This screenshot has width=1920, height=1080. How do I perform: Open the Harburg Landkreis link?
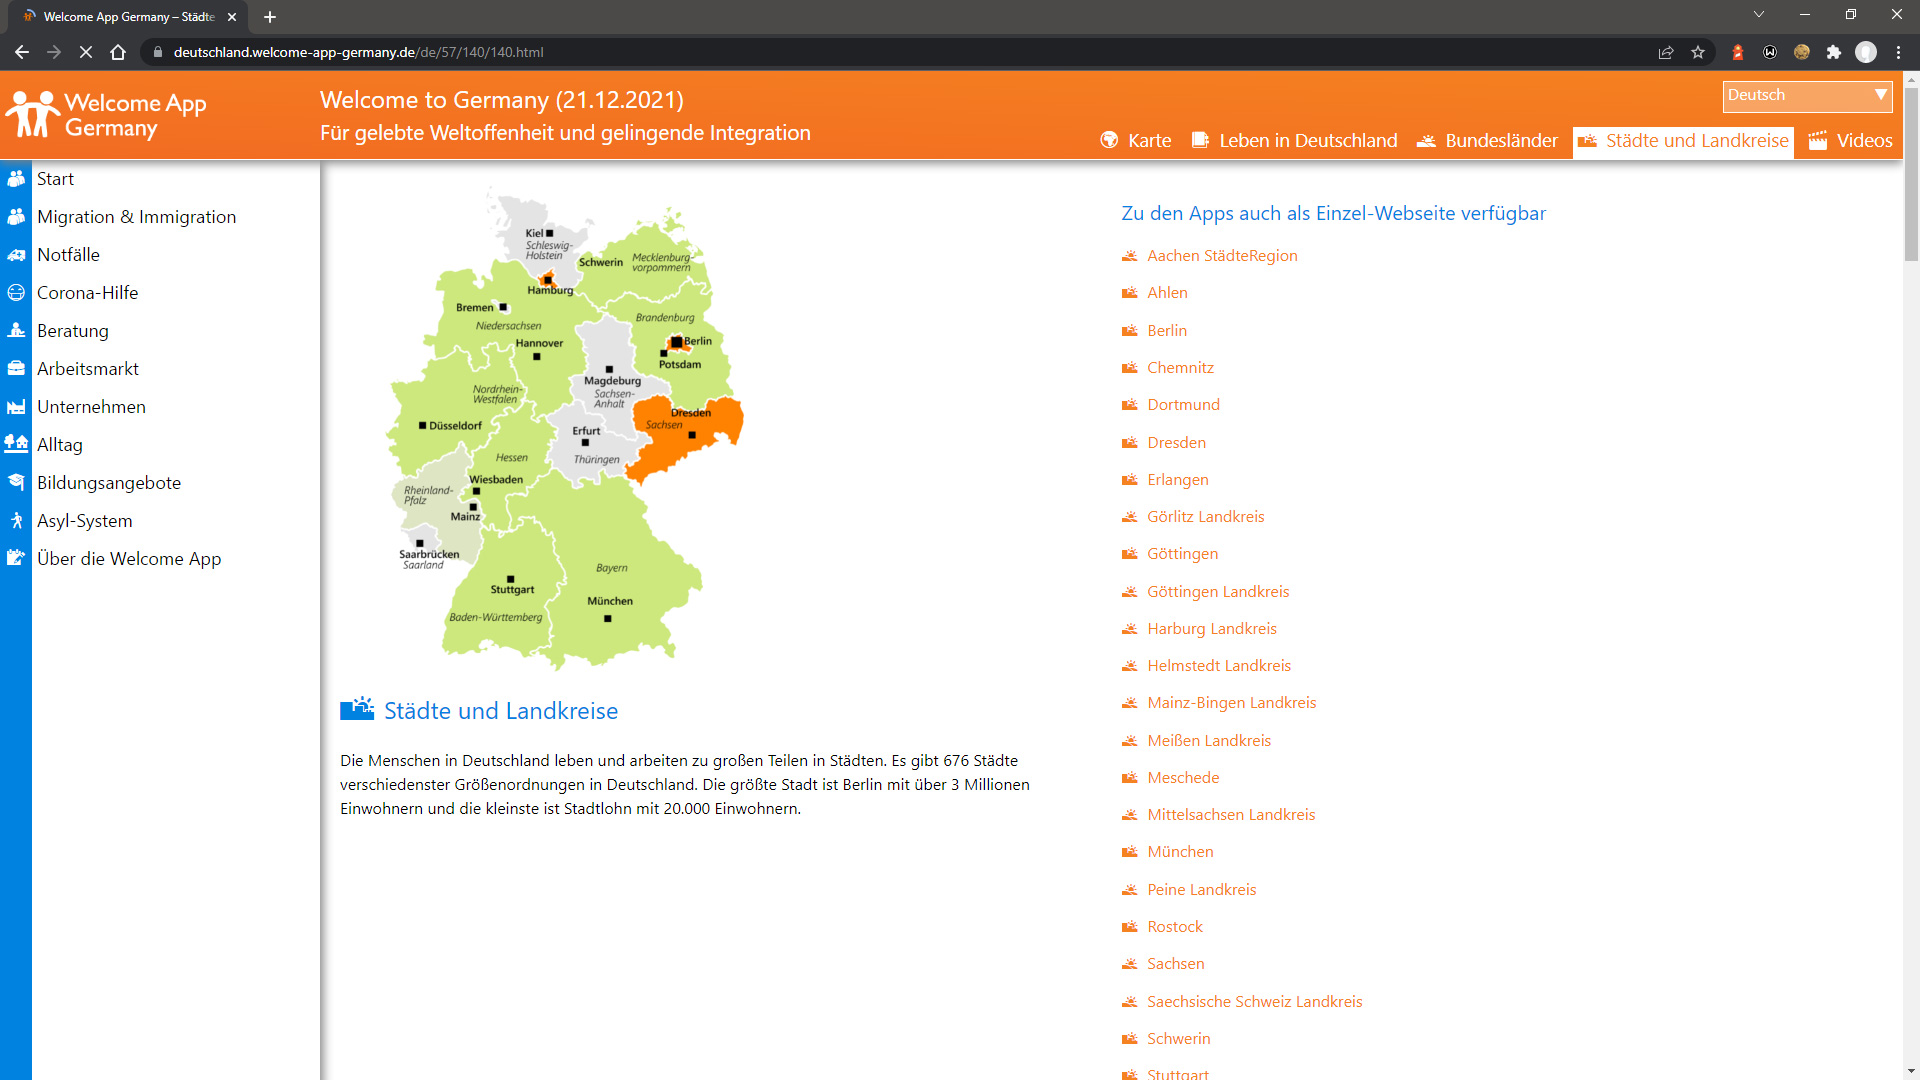1212,629
